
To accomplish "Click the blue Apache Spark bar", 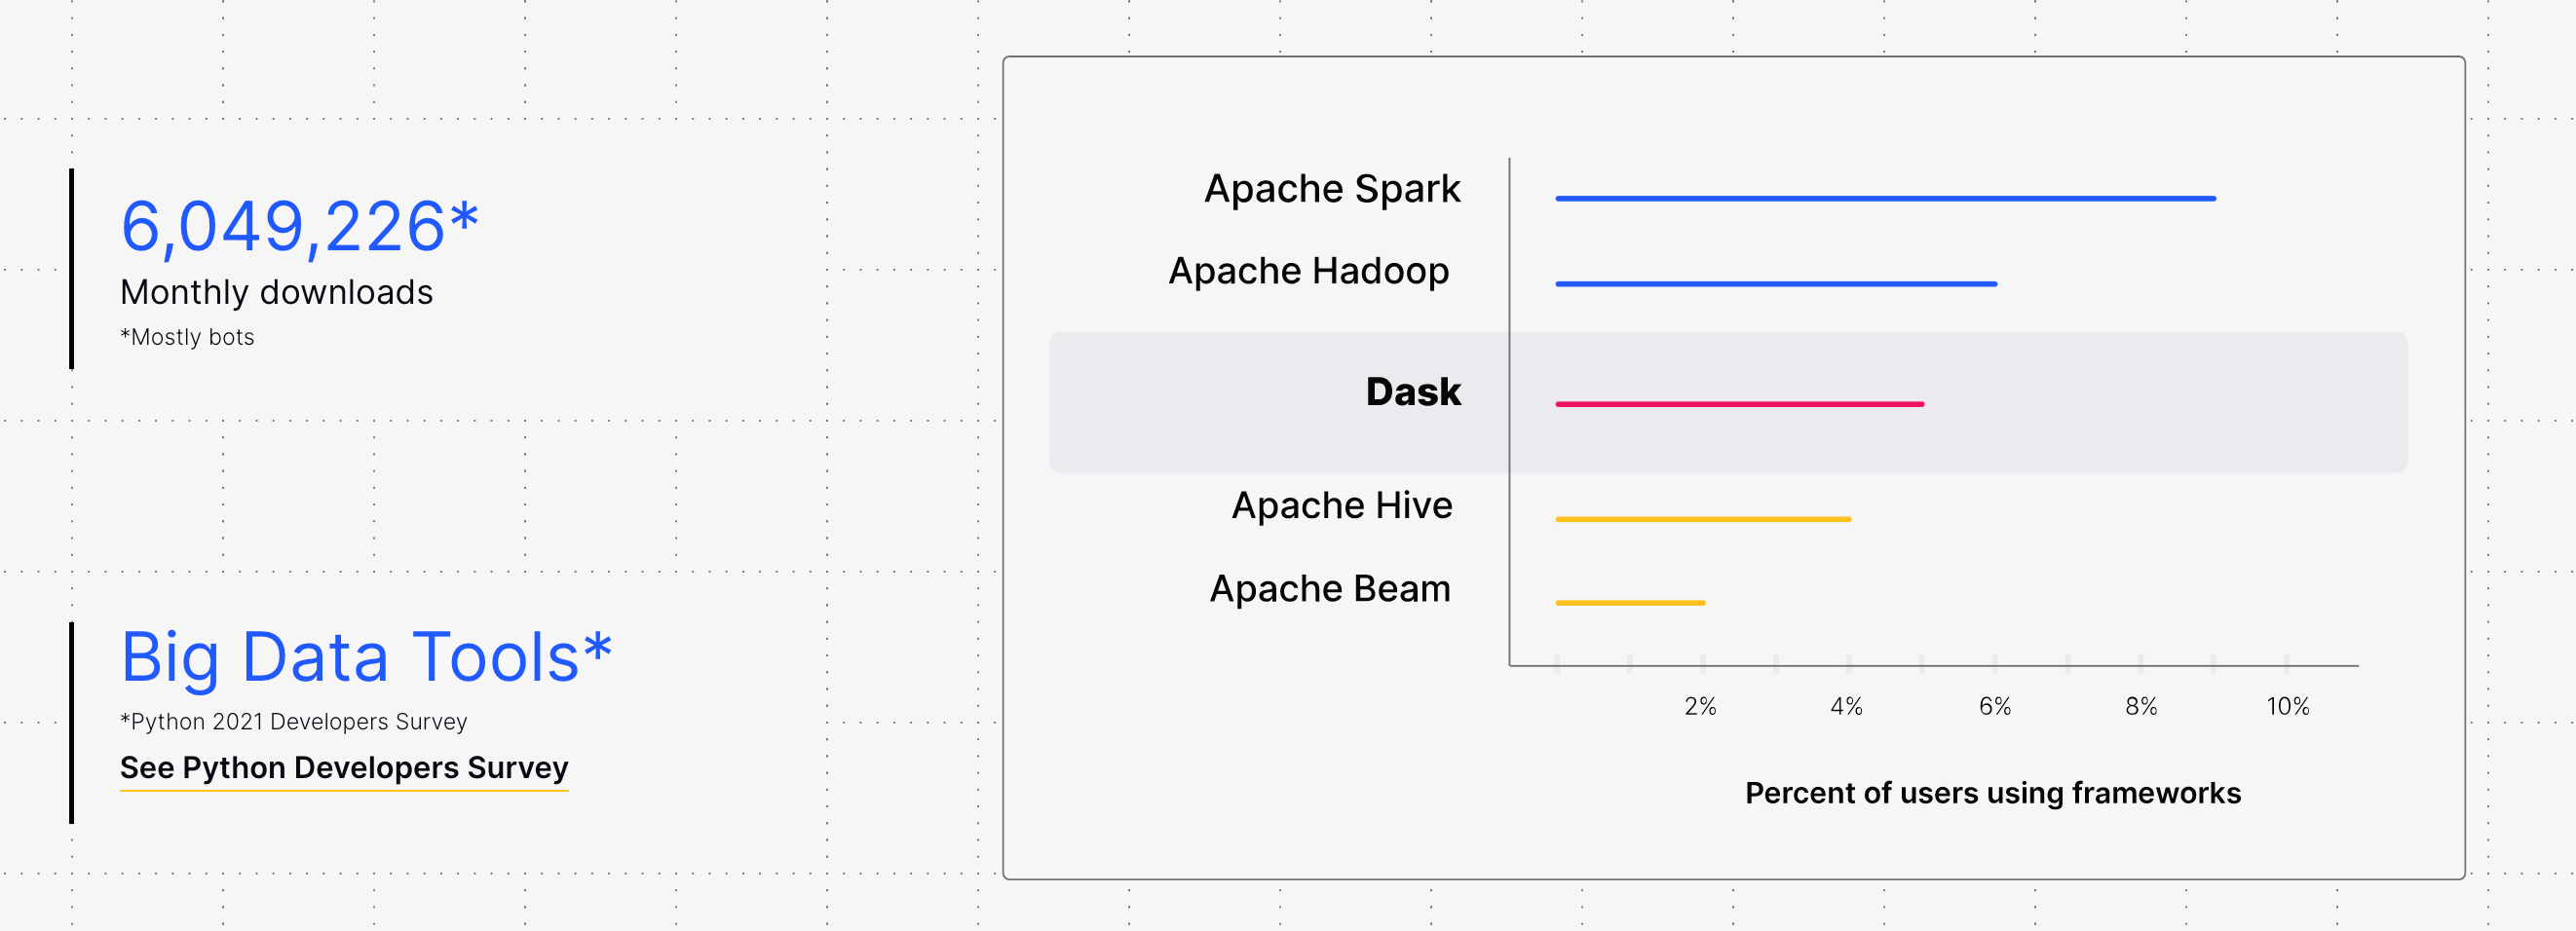I will [1884, 199].
